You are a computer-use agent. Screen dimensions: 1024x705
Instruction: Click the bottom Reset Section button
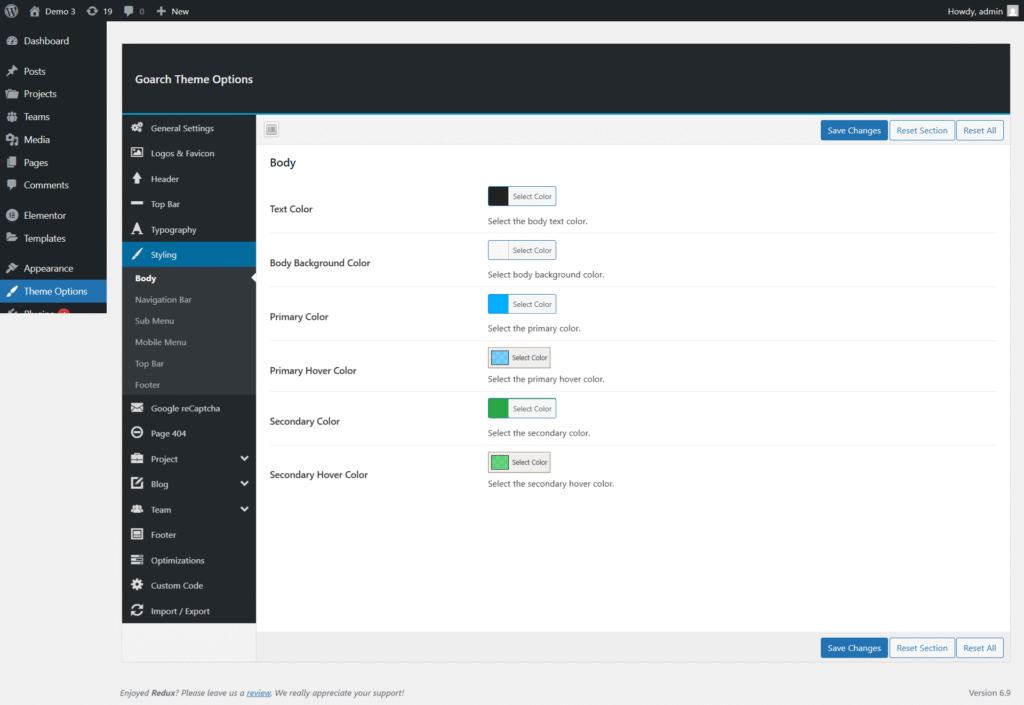pyautogui.click(x=921, y=648)
